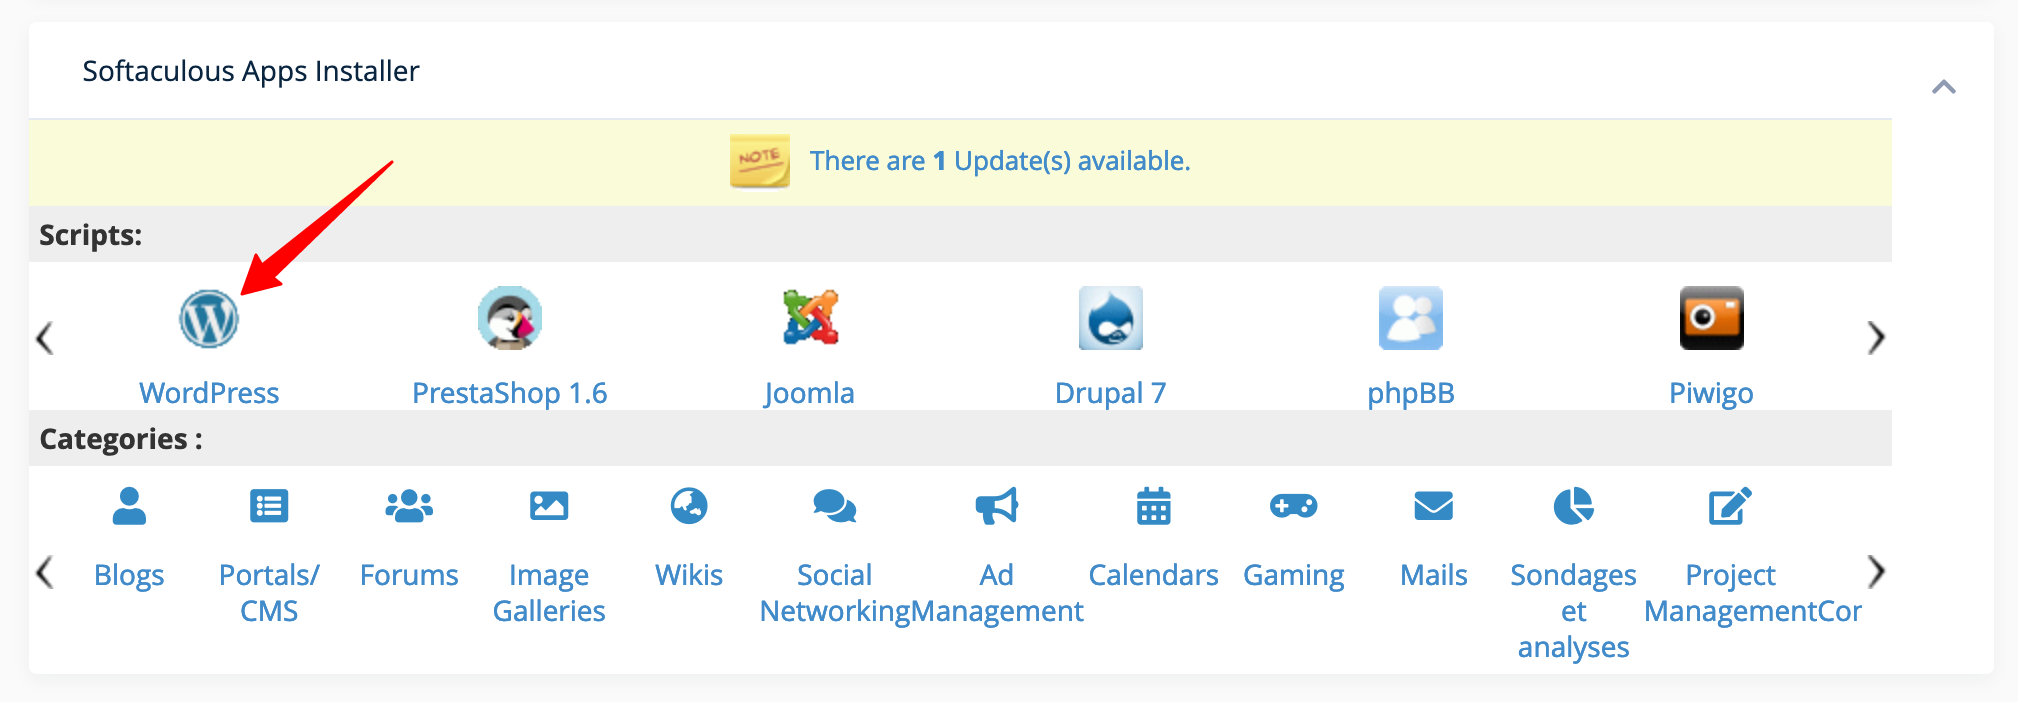Open the Drupal 7 text link
The width and height of the screenshot is (2018, 702).
(x=1111, y=393)
